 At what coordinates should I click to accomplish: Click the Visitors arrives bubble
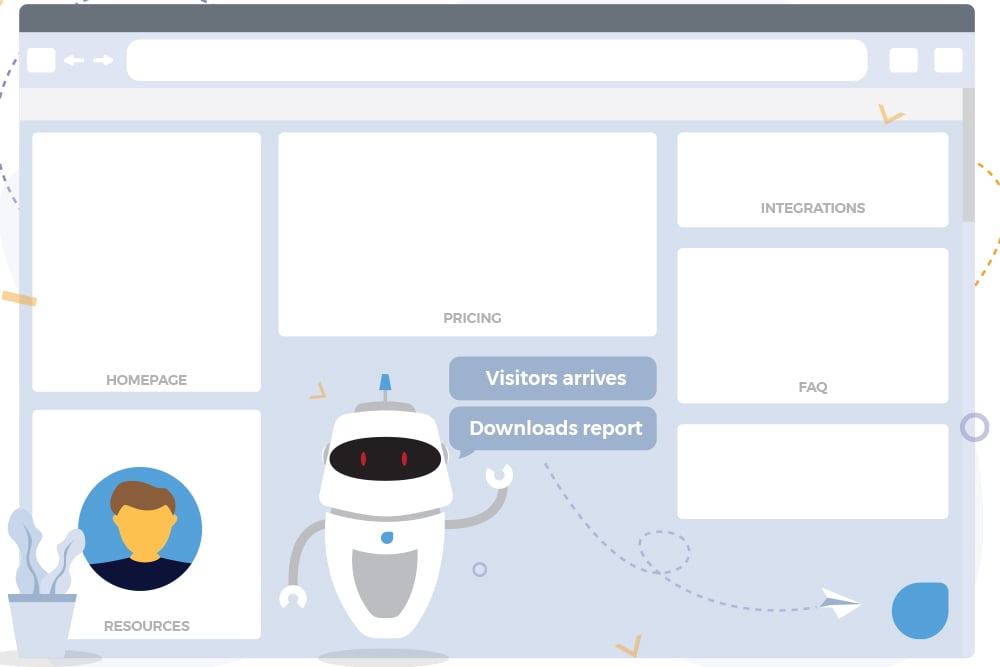[553, 378]
